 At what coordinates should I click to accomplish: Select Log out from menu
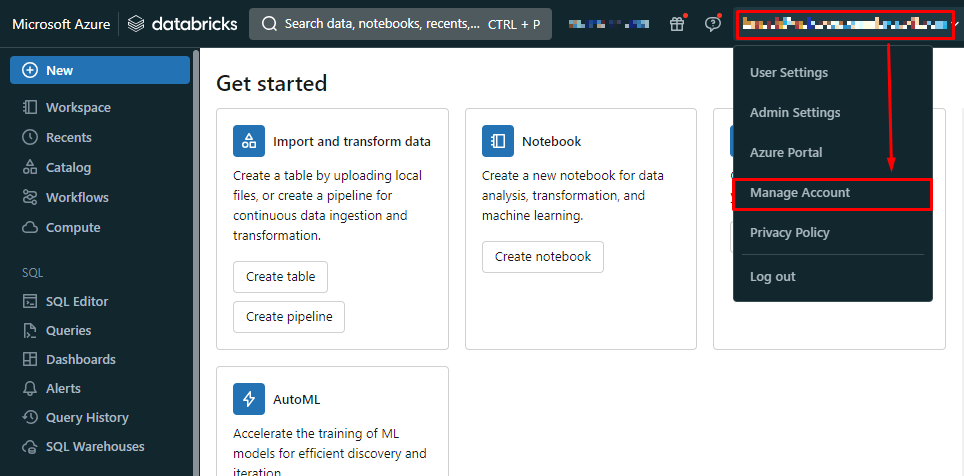coord(773,277)
